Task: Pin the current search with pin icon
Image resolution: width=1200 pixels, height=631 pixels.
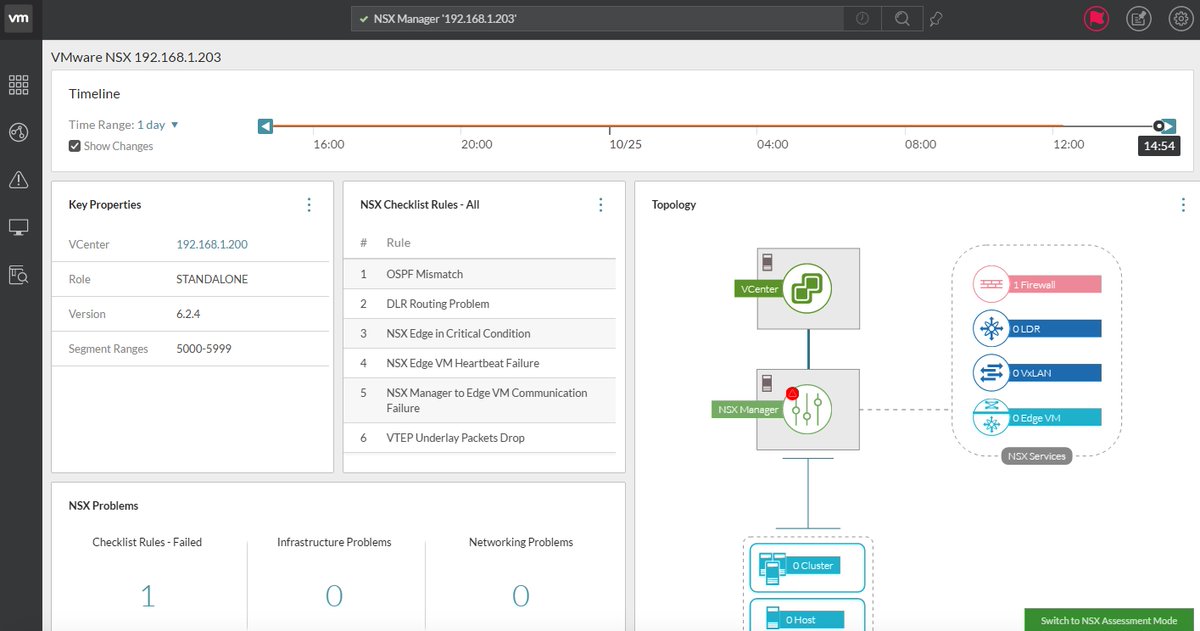Action: [936, 19]
